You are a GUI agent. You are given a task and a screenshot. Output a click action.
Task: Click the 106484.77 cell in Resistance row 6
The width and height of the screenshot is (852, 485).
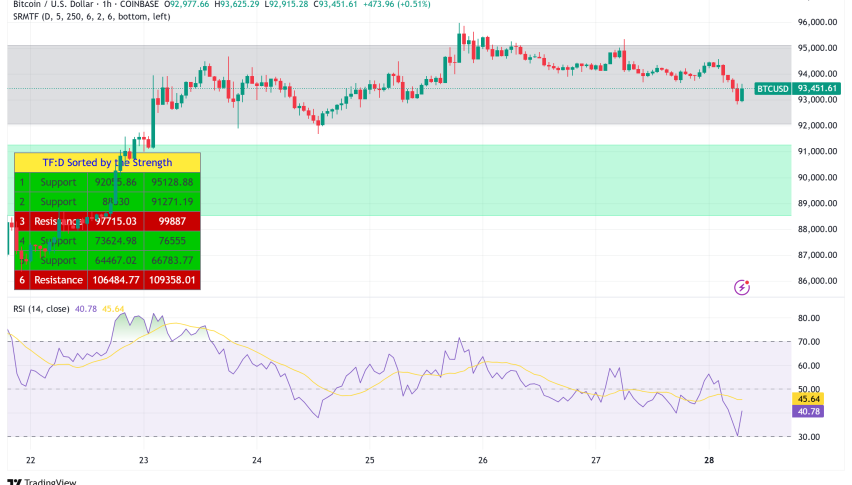pyautogui.click(x=116, y=280)
